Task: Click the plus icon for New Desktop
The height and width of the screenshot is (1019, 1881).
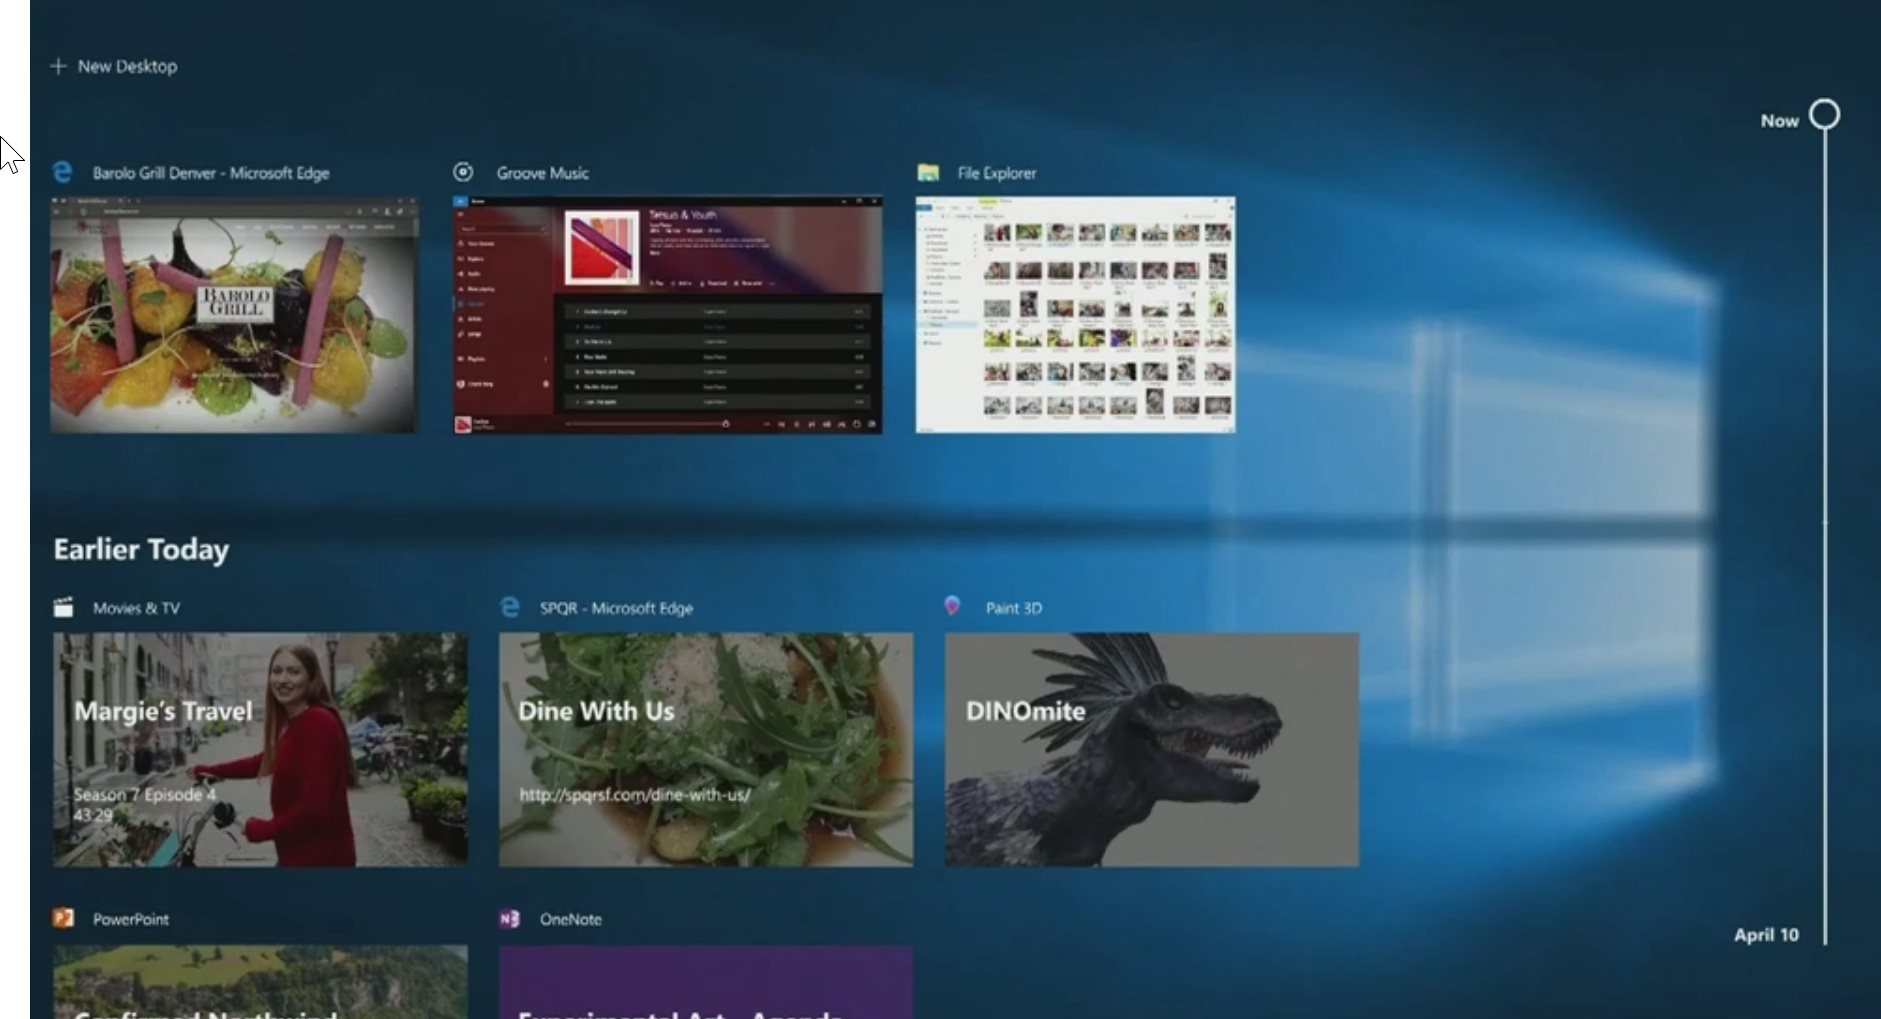Action: click(x=58, y=66)
